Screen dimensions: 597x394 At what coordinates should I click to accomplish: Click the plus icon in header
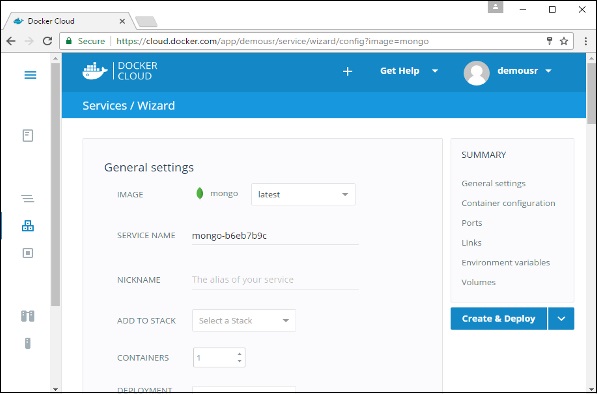point(347,71)
